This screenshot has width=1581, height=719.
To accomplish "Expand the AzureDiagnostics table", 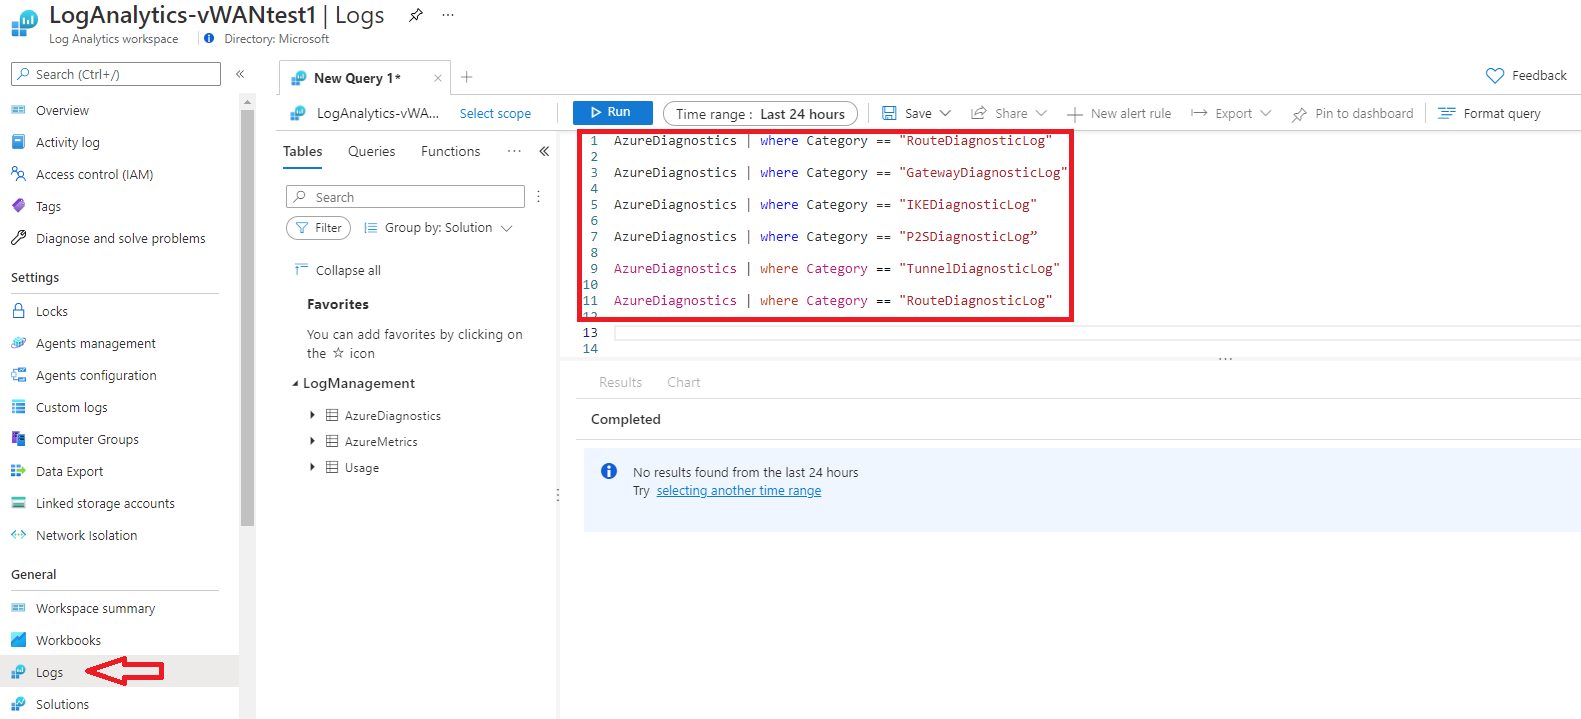I will [312, 415].
